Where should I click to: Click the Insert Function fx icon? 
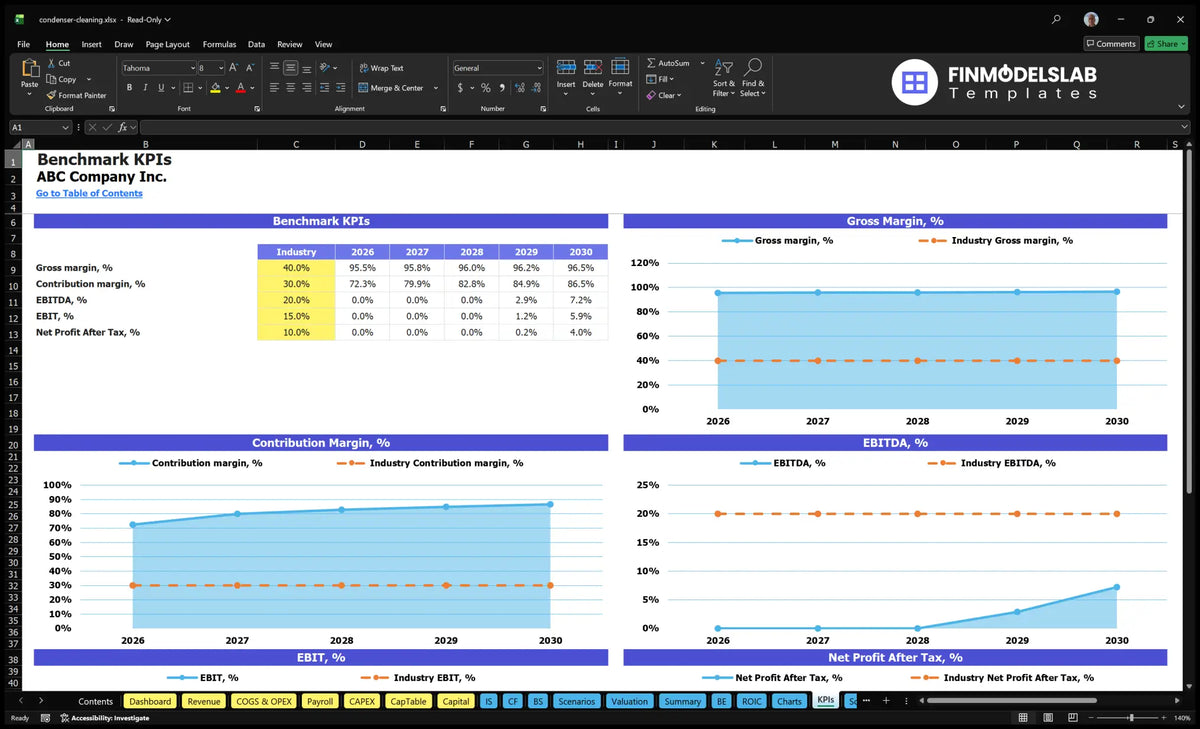pos(122,127)
